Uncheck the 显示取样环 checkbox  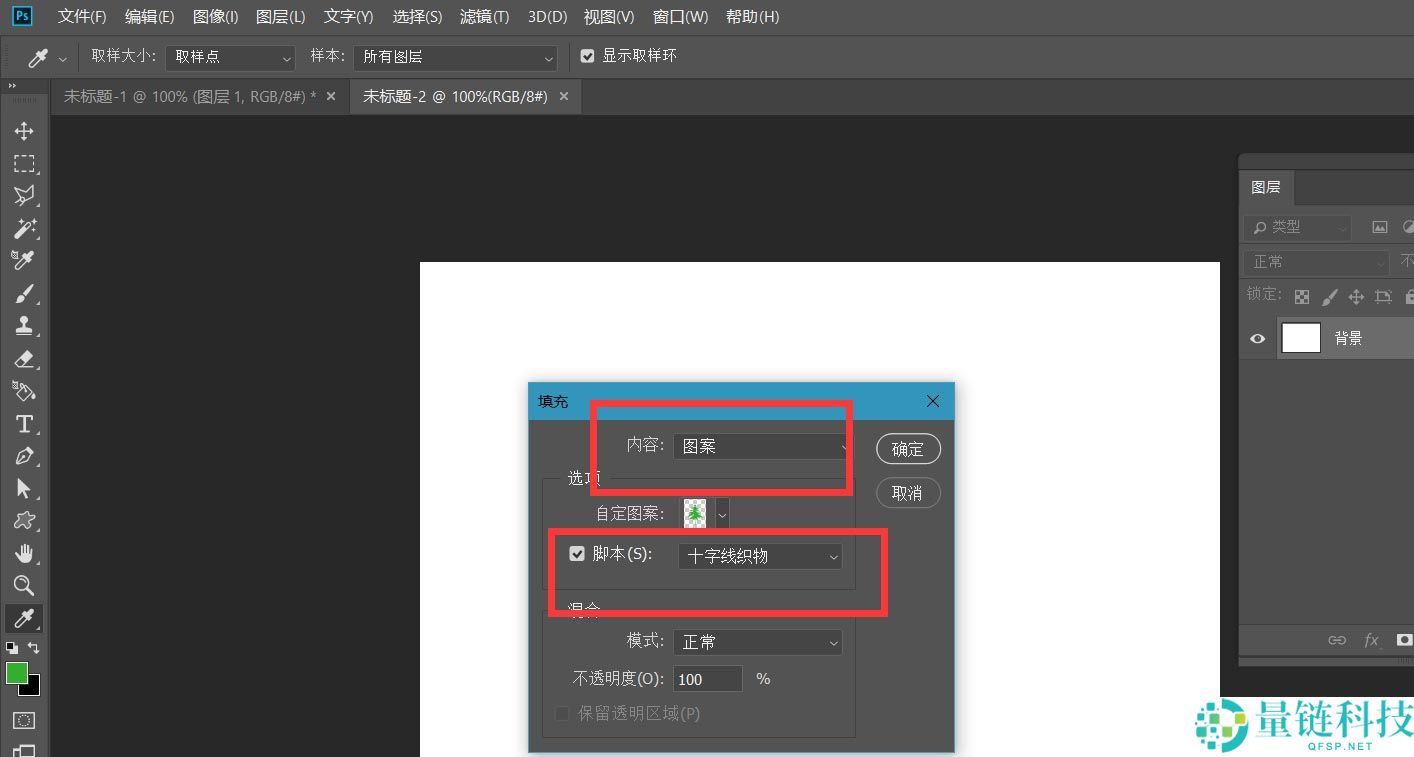[x=588, y=56]
